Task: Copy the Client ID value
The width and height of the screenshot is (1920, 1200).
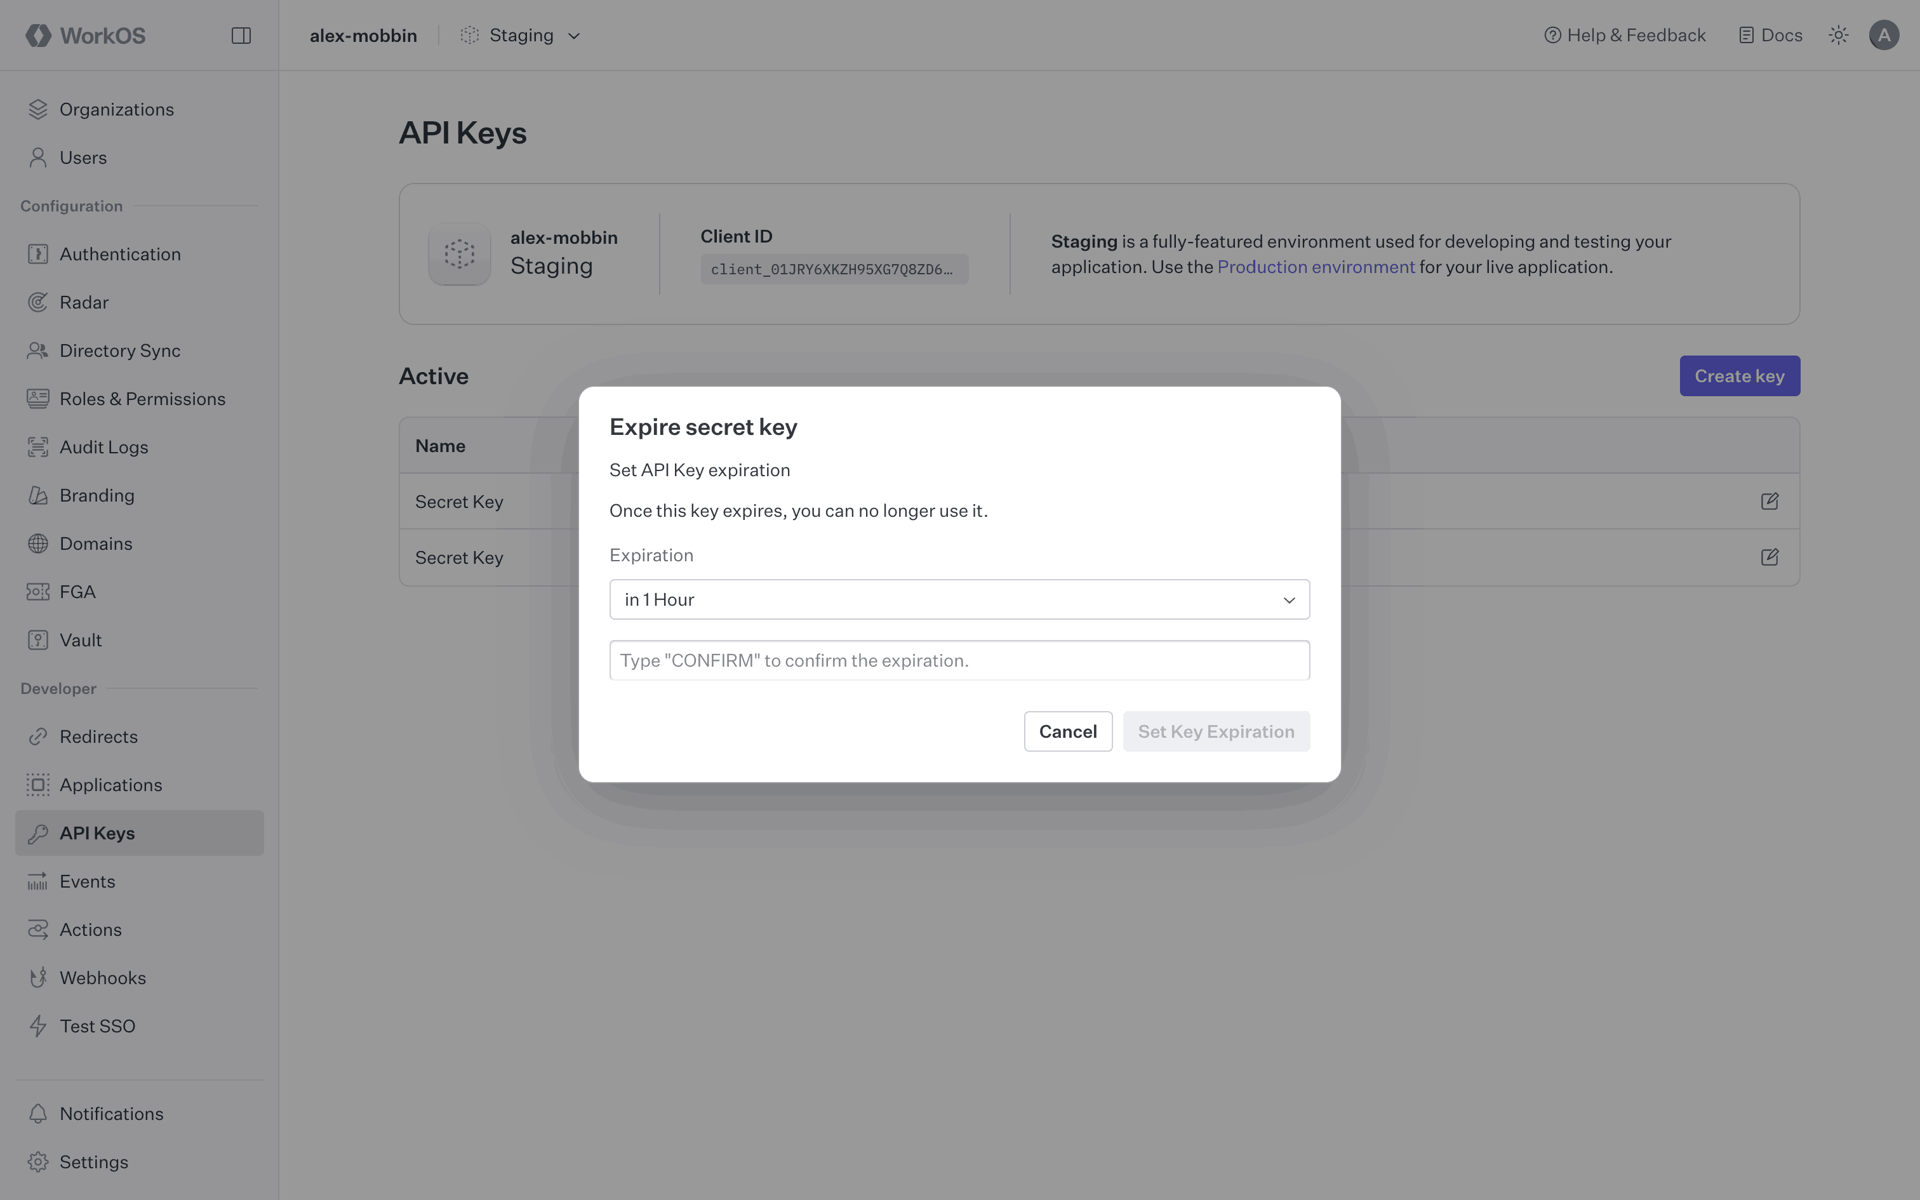Action: coord(834,269)
